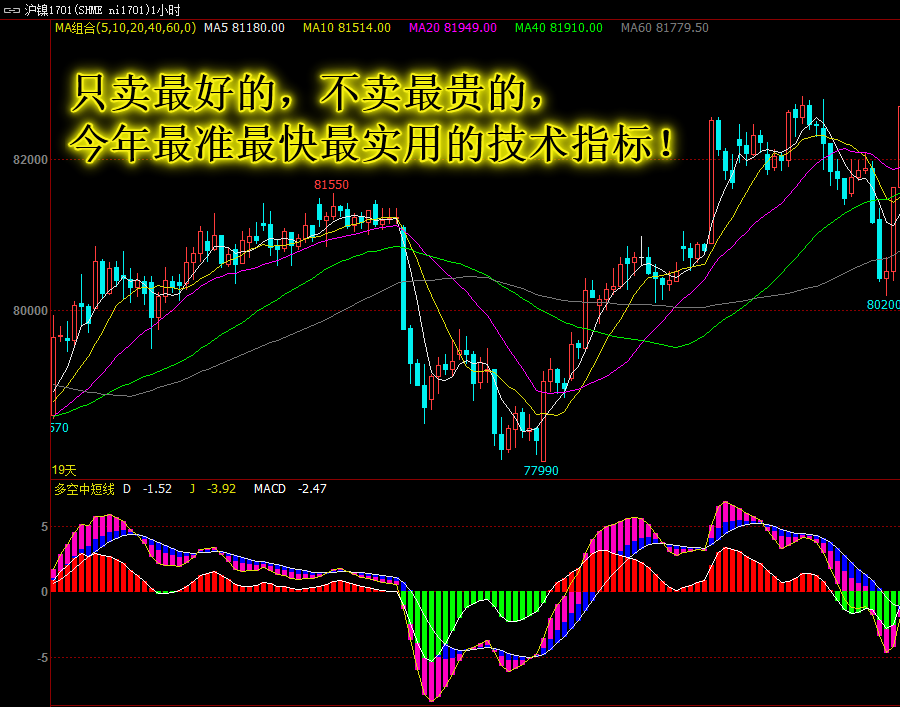Click the 80000 price axis label
This screenshot has height=707, width=900.
[30, 311]
